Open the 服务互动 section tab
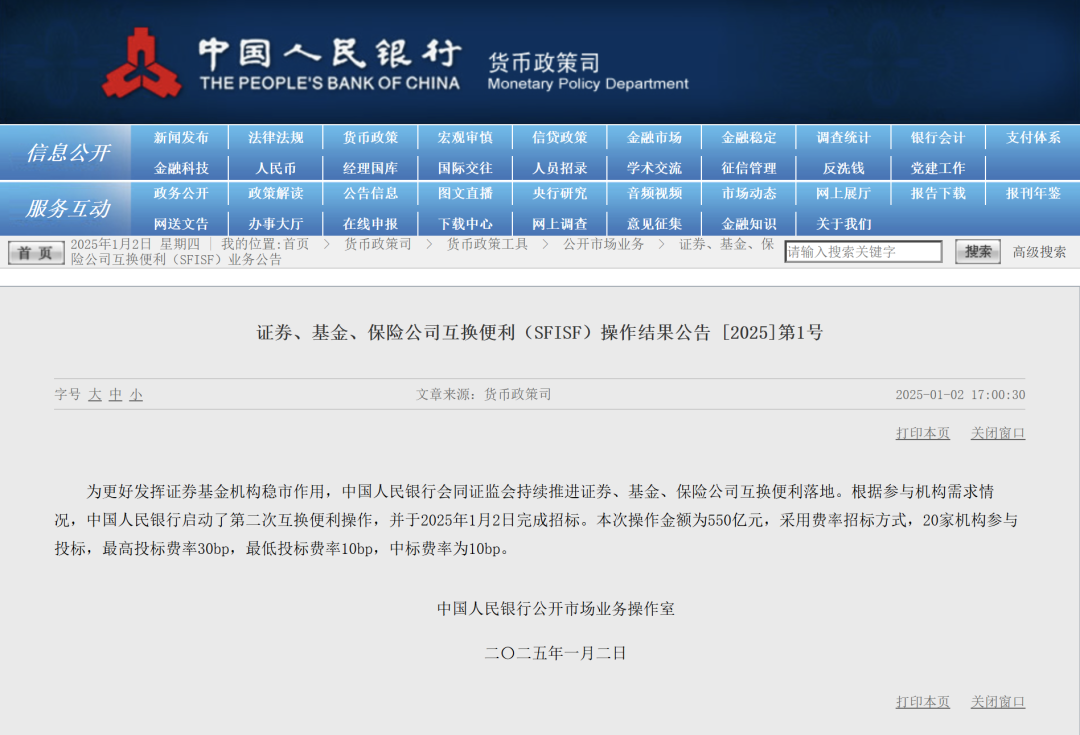The width and height of the screenshot is (1080, 735). pyautogui.click(x=67, y=209)
